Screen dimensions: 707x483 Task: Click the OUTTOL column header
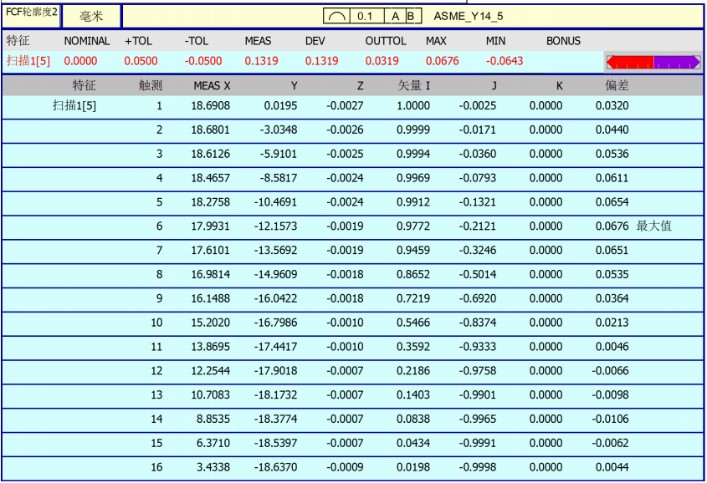[x=385, y=41]
